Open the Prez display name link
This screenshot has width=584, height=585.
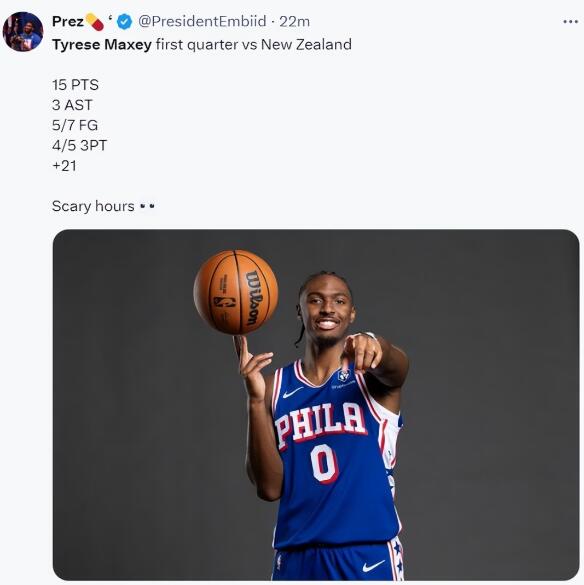click(x=68, y=22)
